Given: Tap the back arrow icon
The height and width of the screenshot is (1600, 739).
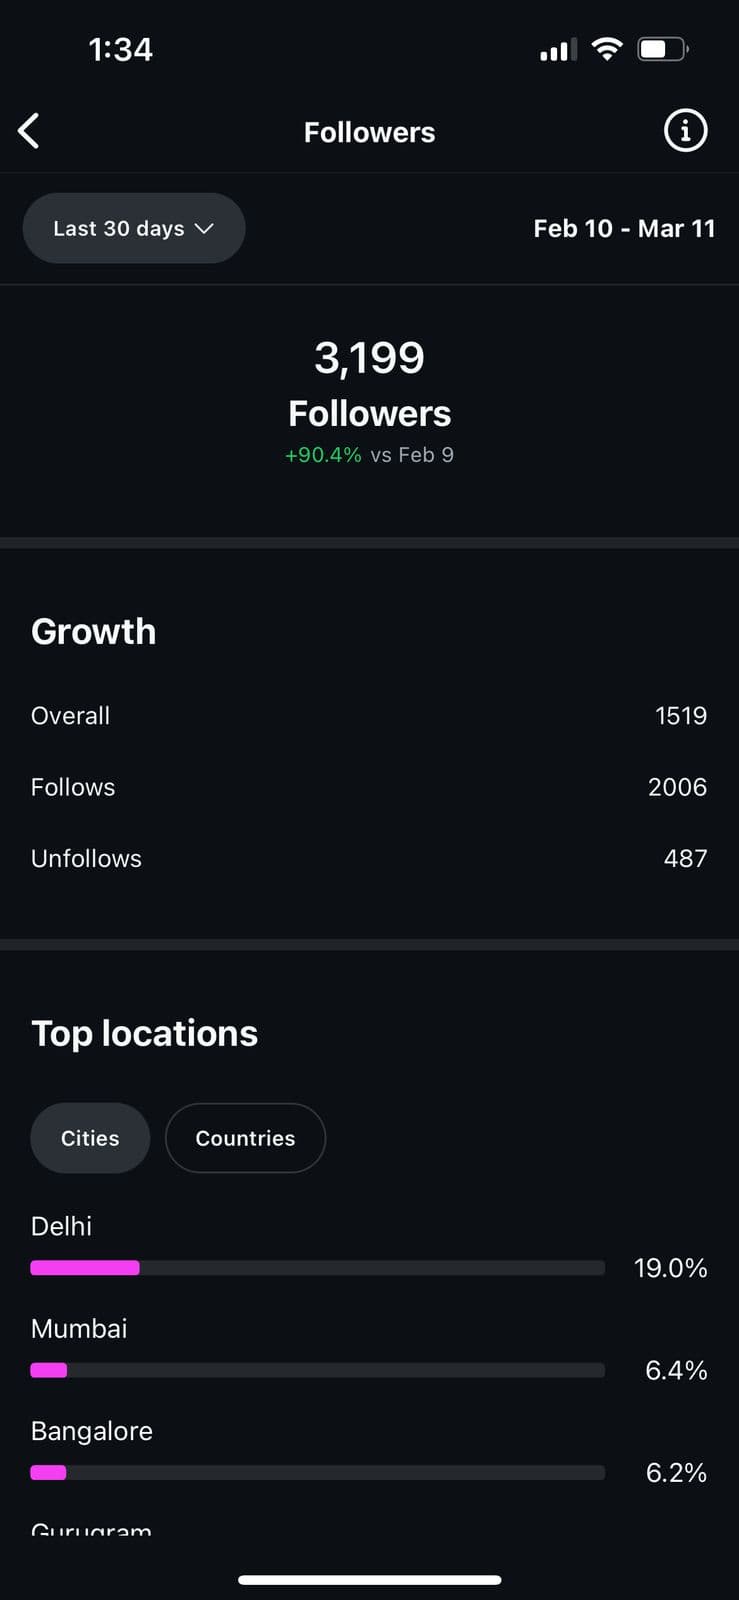Looking at the screenshot, I should [29, 131].
